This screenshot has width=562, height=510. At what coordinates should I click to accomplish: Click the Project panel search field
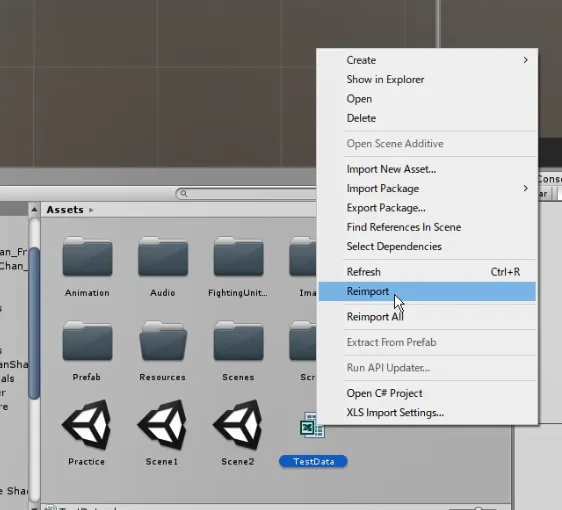(247, 194)
